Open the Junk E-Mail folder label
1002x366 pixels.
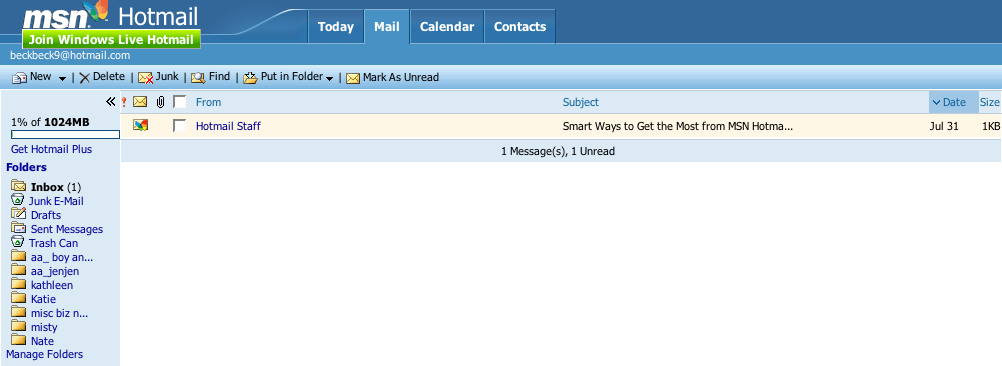pyautogui.click(x=56, y=201)
